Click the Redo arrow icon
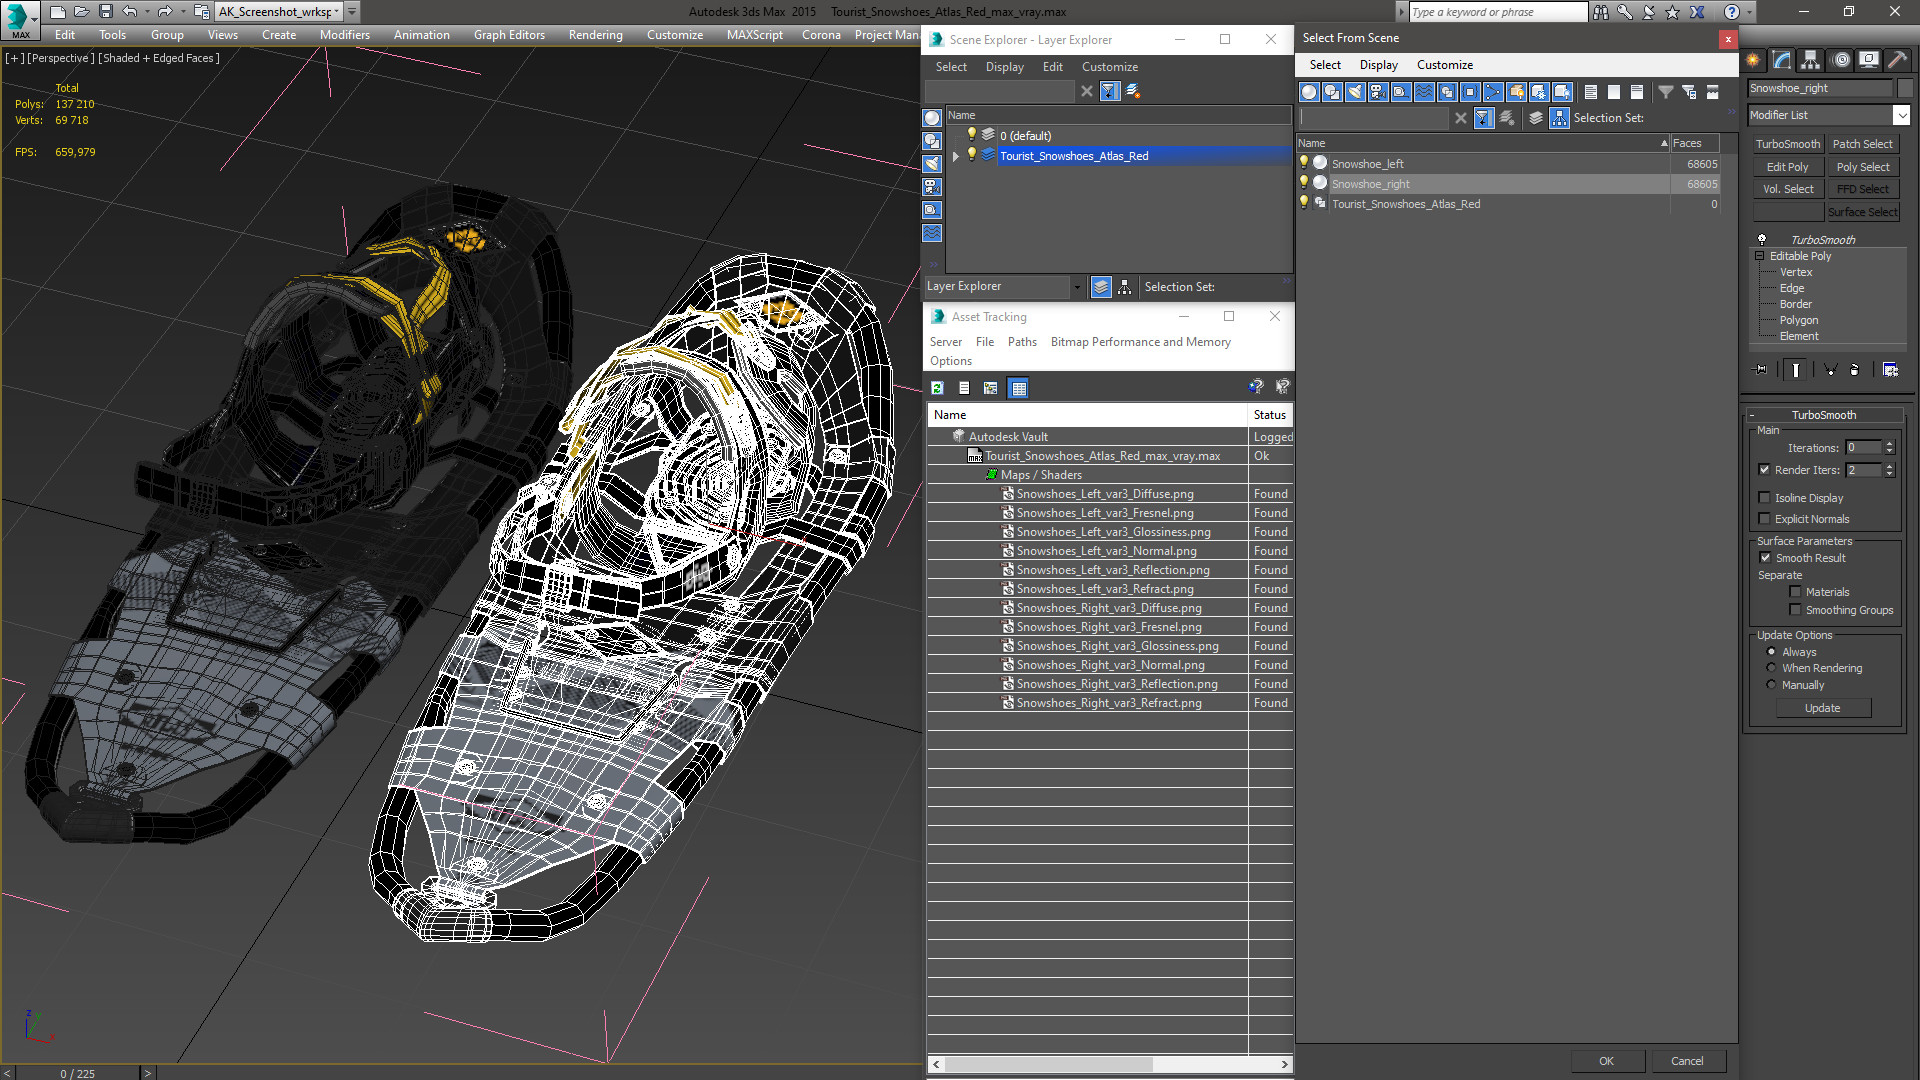The image size is (1920, 1080). pos(165,12)
